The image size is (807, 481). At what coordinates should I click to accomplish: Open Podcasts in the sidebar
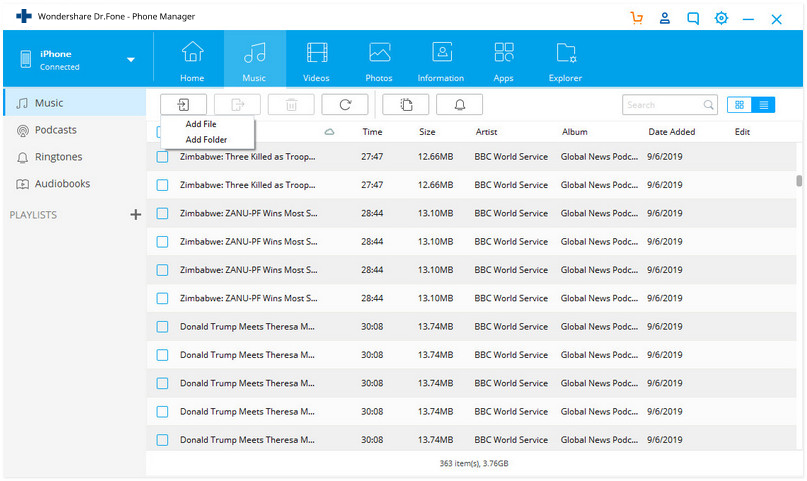point(55,130)
